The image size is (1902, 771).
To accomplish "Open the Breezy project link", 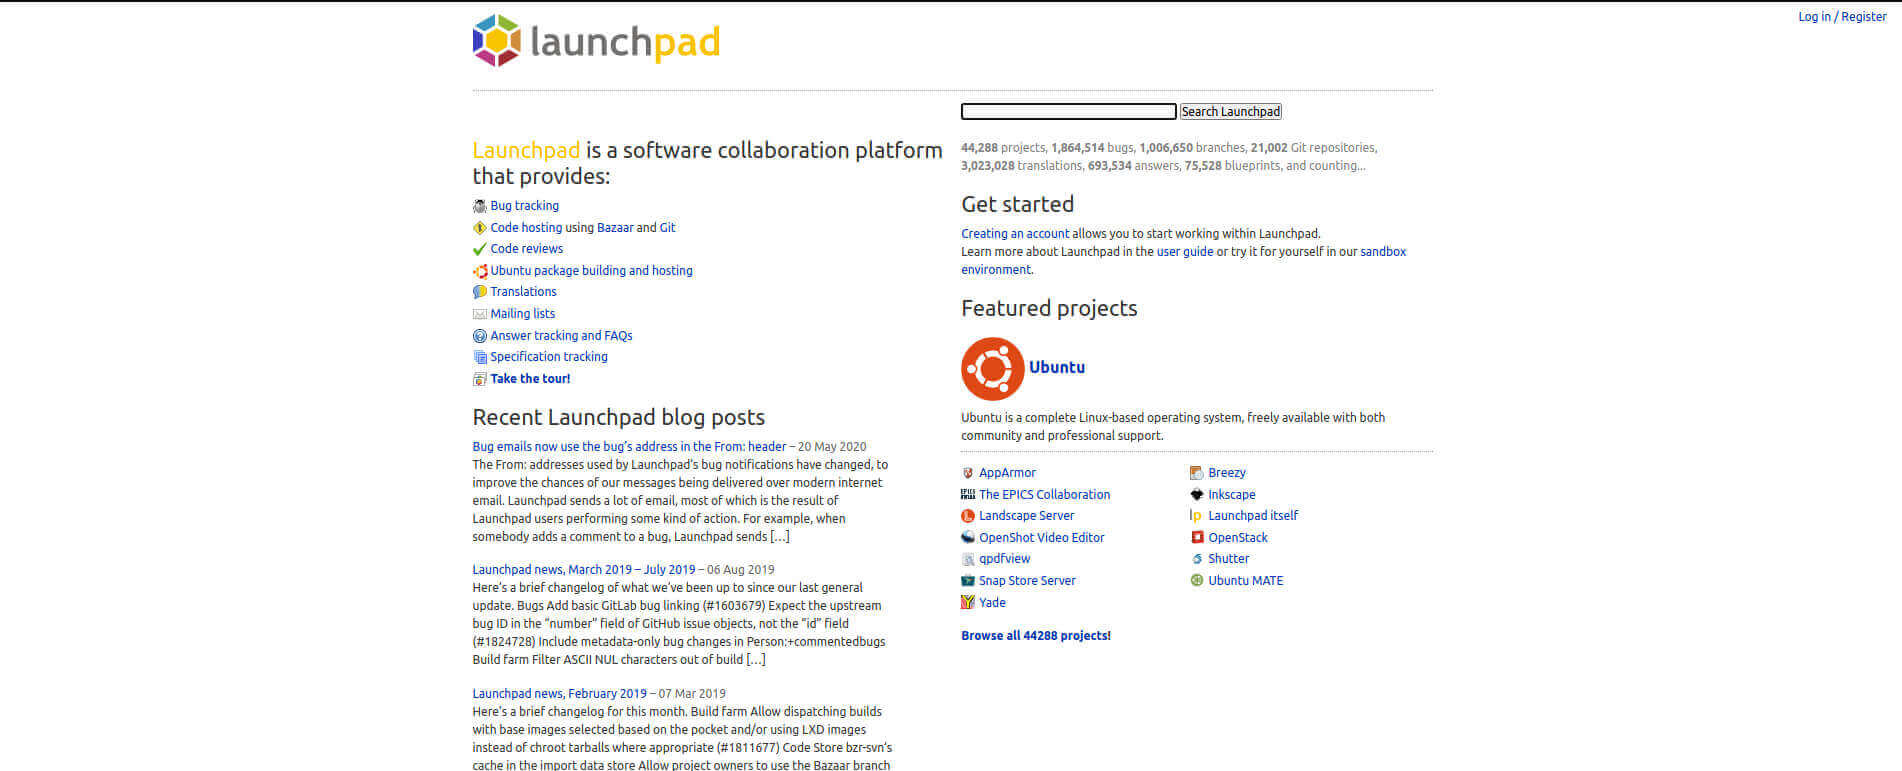I will tap(1227, 473).
